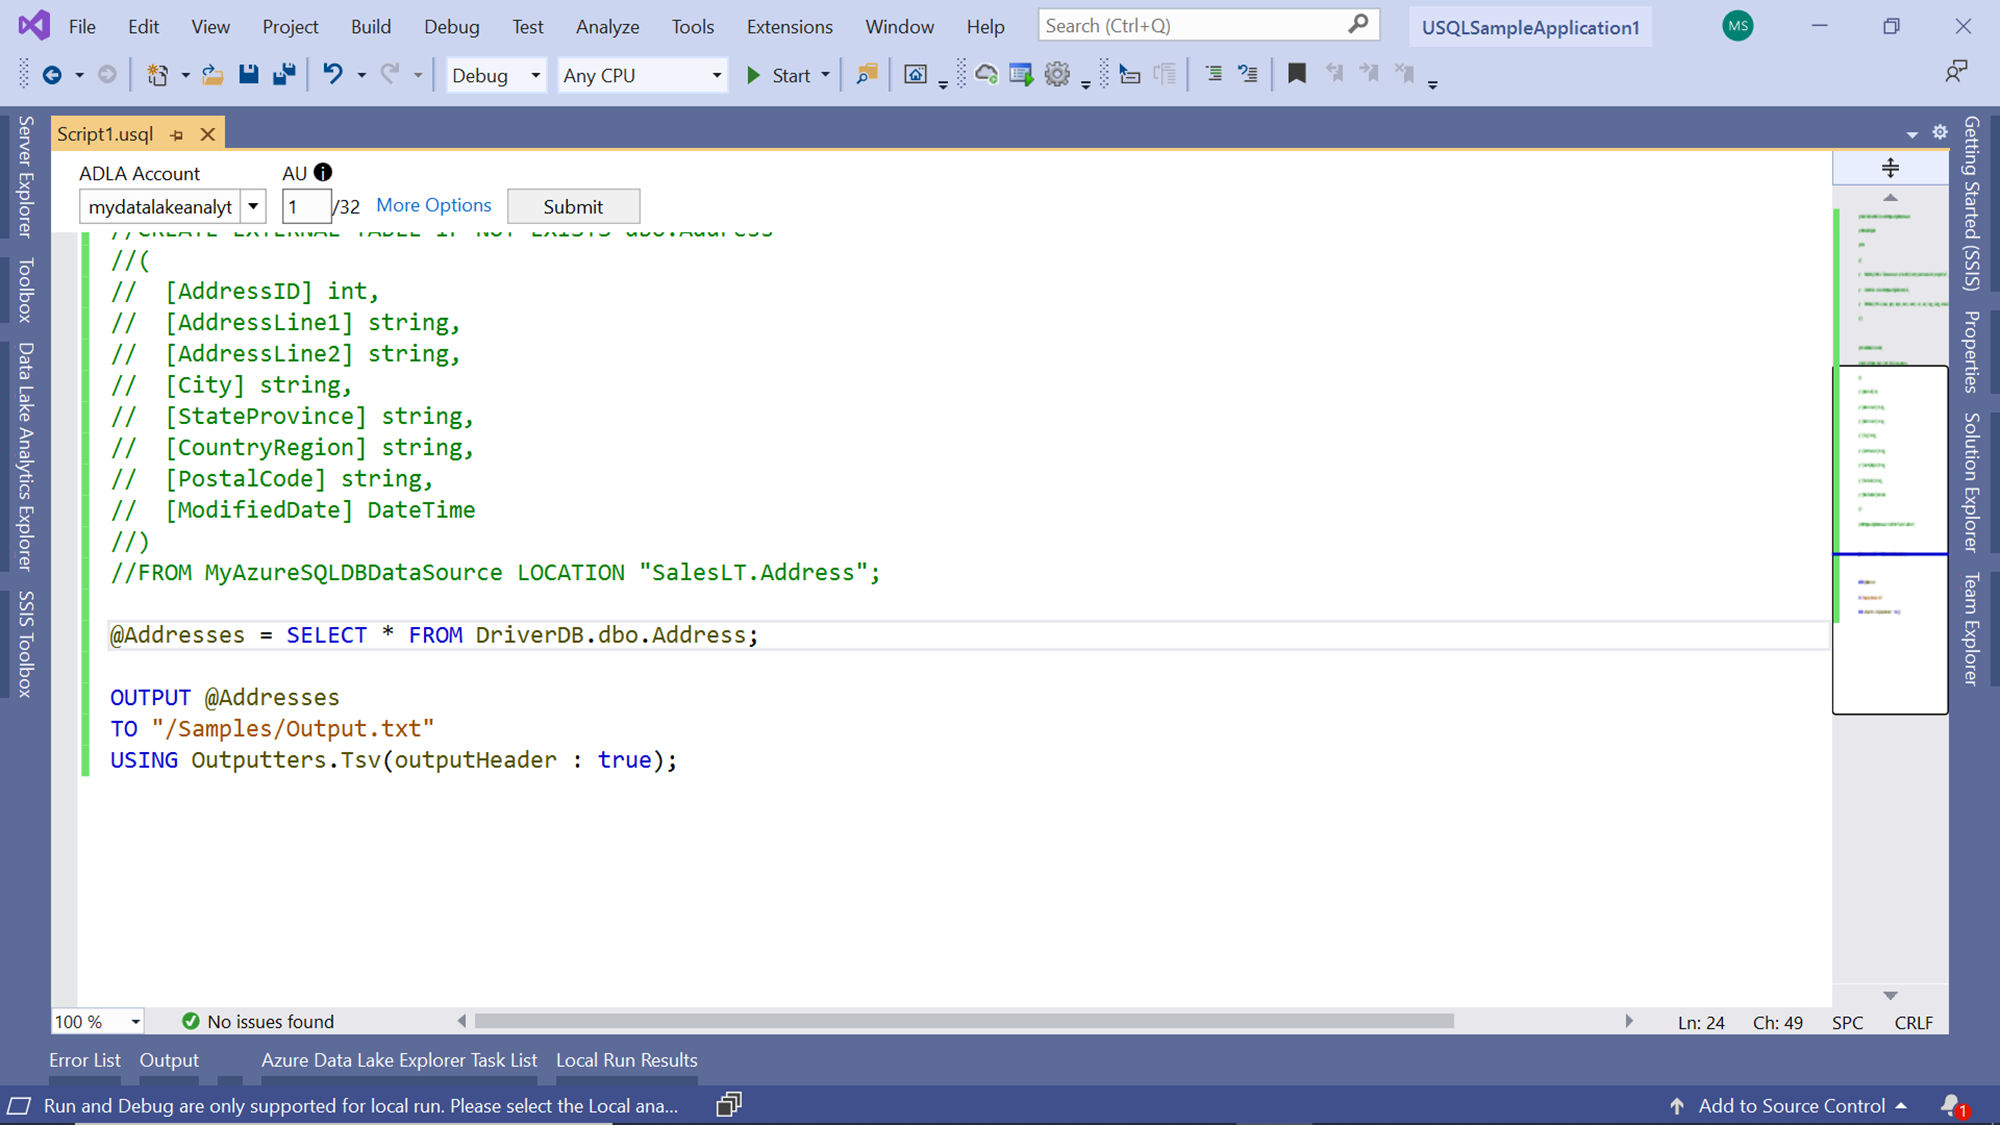Open the Debug configuration dropdown
The height and width of the screenshot is (1125, 2000).
[x=535, y=75]
